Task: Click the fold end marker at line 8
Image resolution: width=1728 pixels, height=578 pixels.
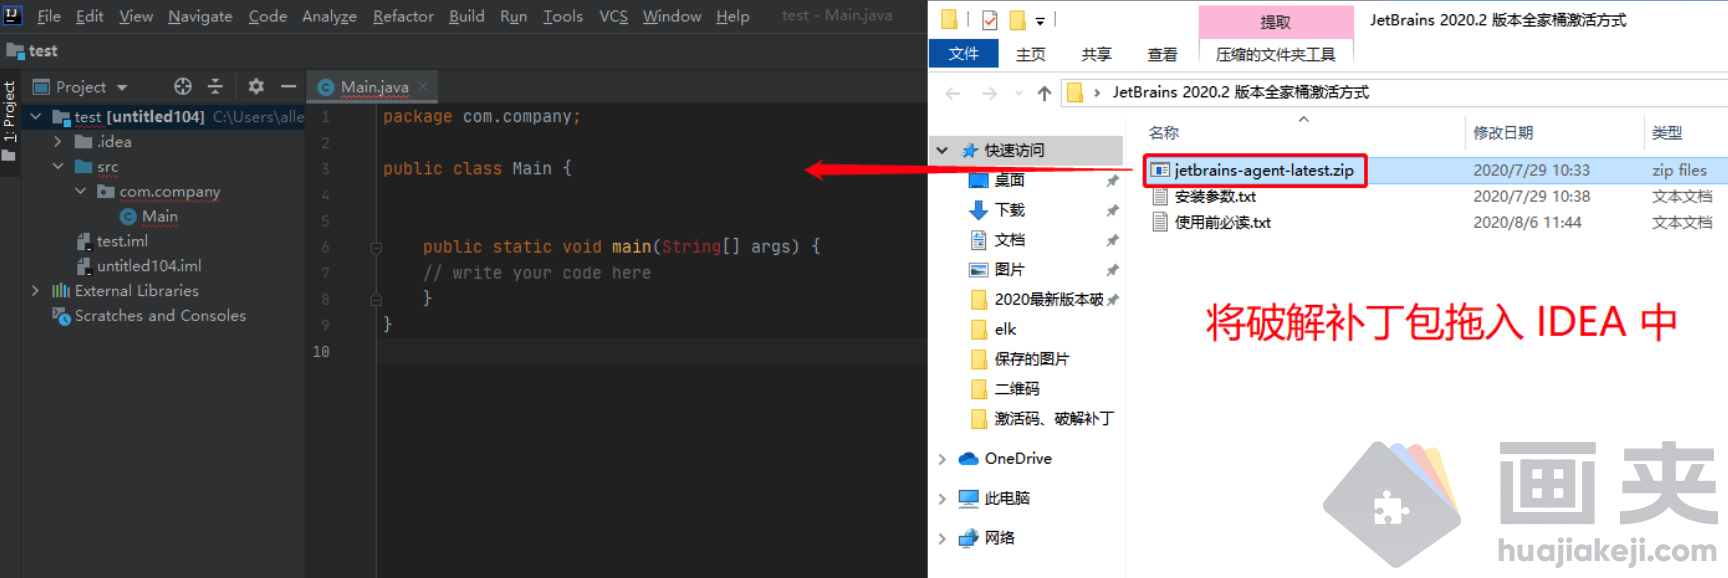Action: (376, 299)
